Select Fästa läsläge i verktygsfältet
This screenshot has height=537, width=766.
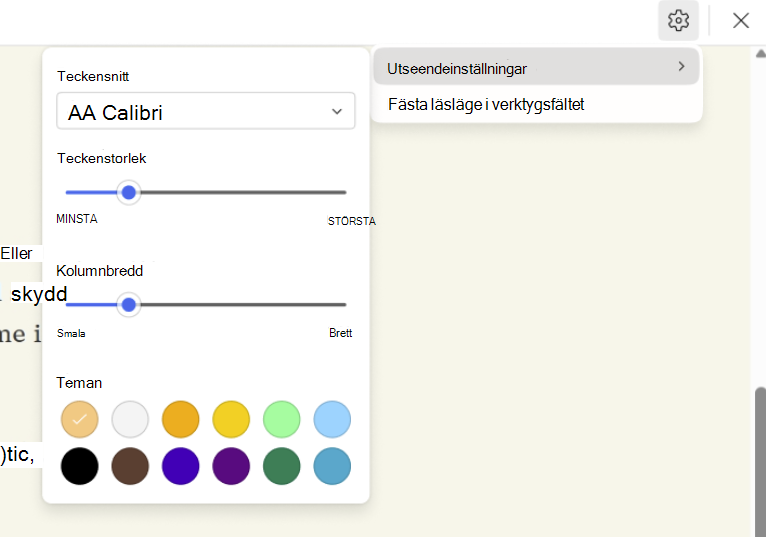[536, 104]
